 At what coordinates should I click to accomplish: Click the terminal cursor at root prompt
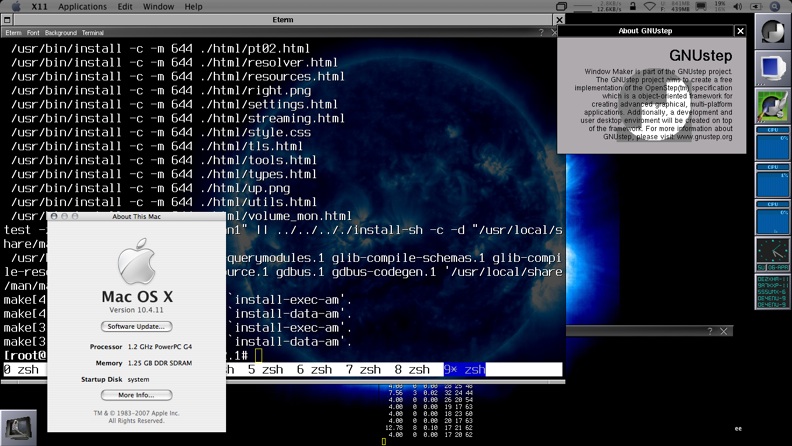click(x=259, y=356)
